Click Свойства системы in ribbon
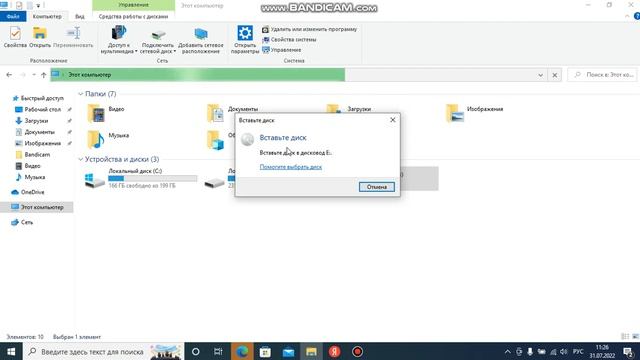Image resolution: width=640 pixels, height=360 pixels. (x=289, y=40)
